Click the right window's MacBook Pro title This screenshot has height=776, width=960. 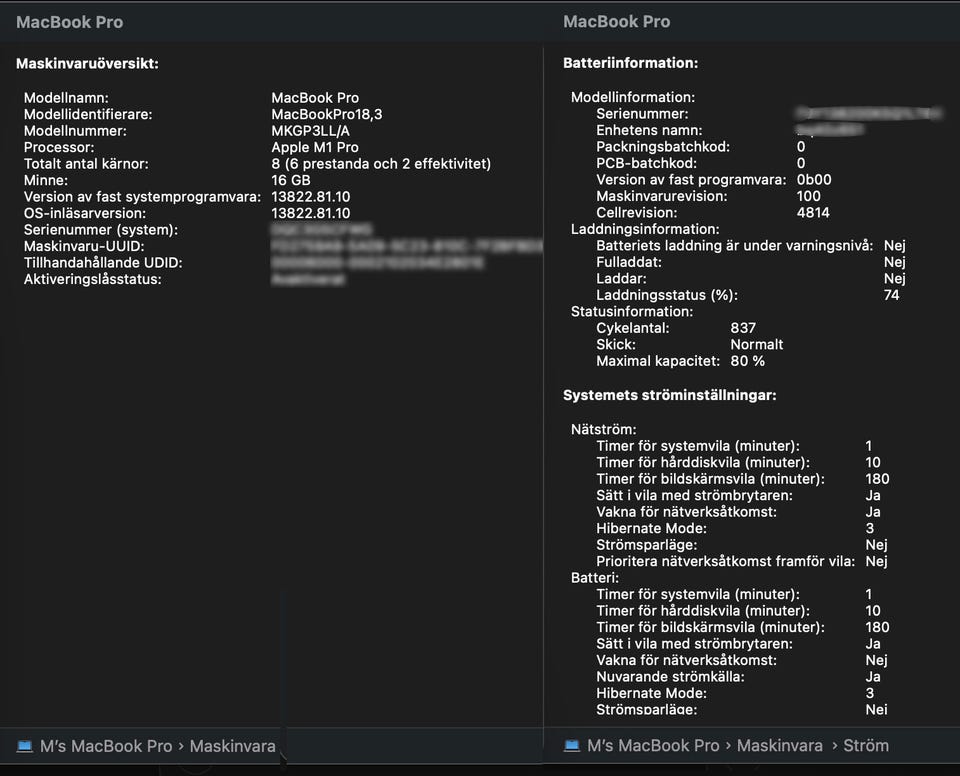616,22
